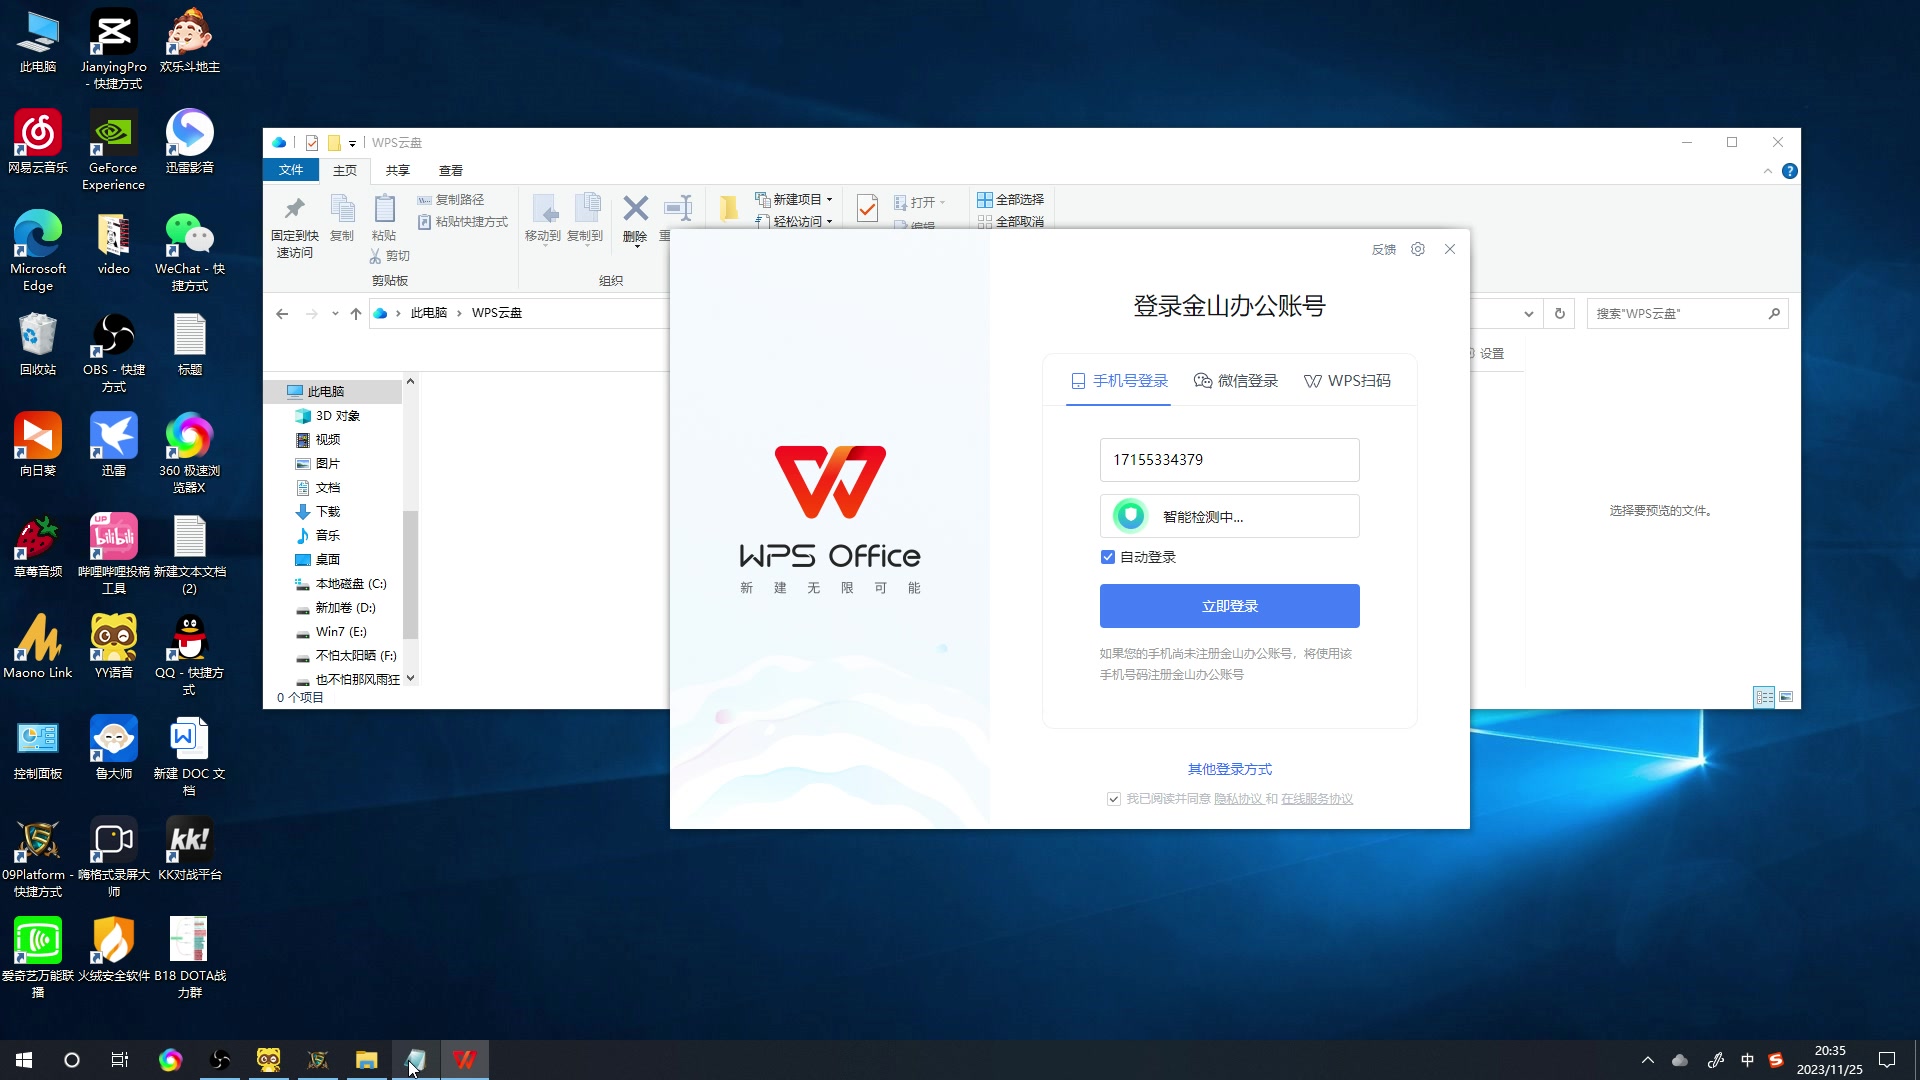Click the 智能检测中 verification slider box
Viewport: 1920px width, 1080px height.
(1229, 516)
